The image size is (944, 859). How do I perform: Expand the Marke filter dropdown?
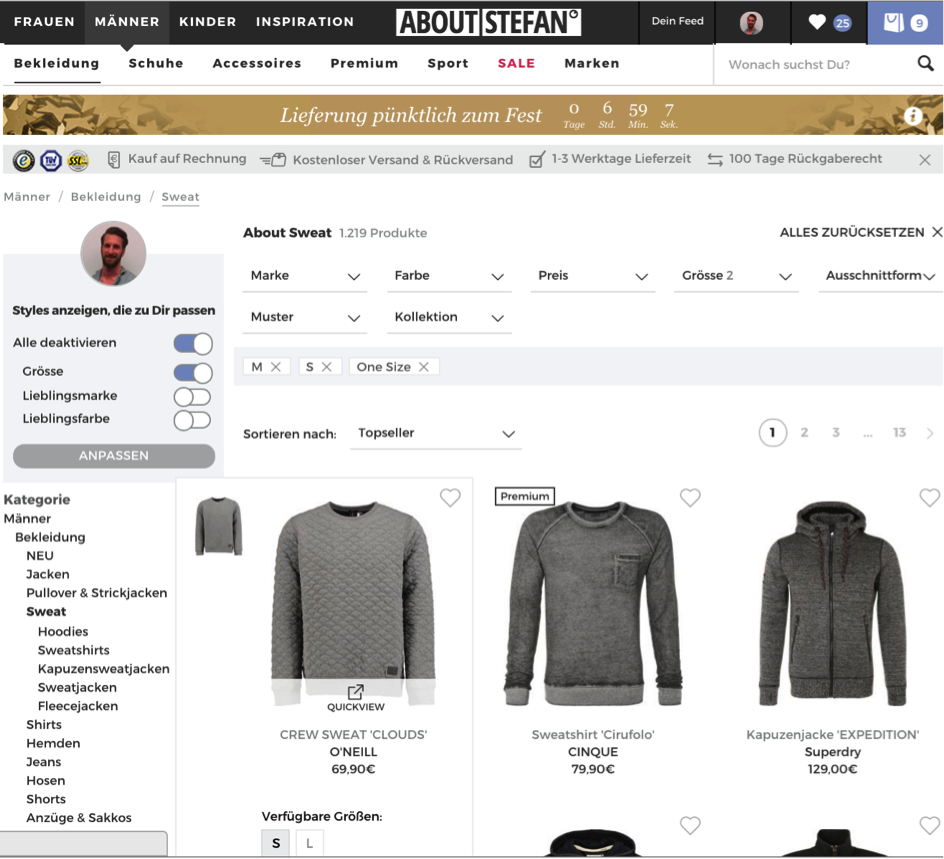coord(305,276)
